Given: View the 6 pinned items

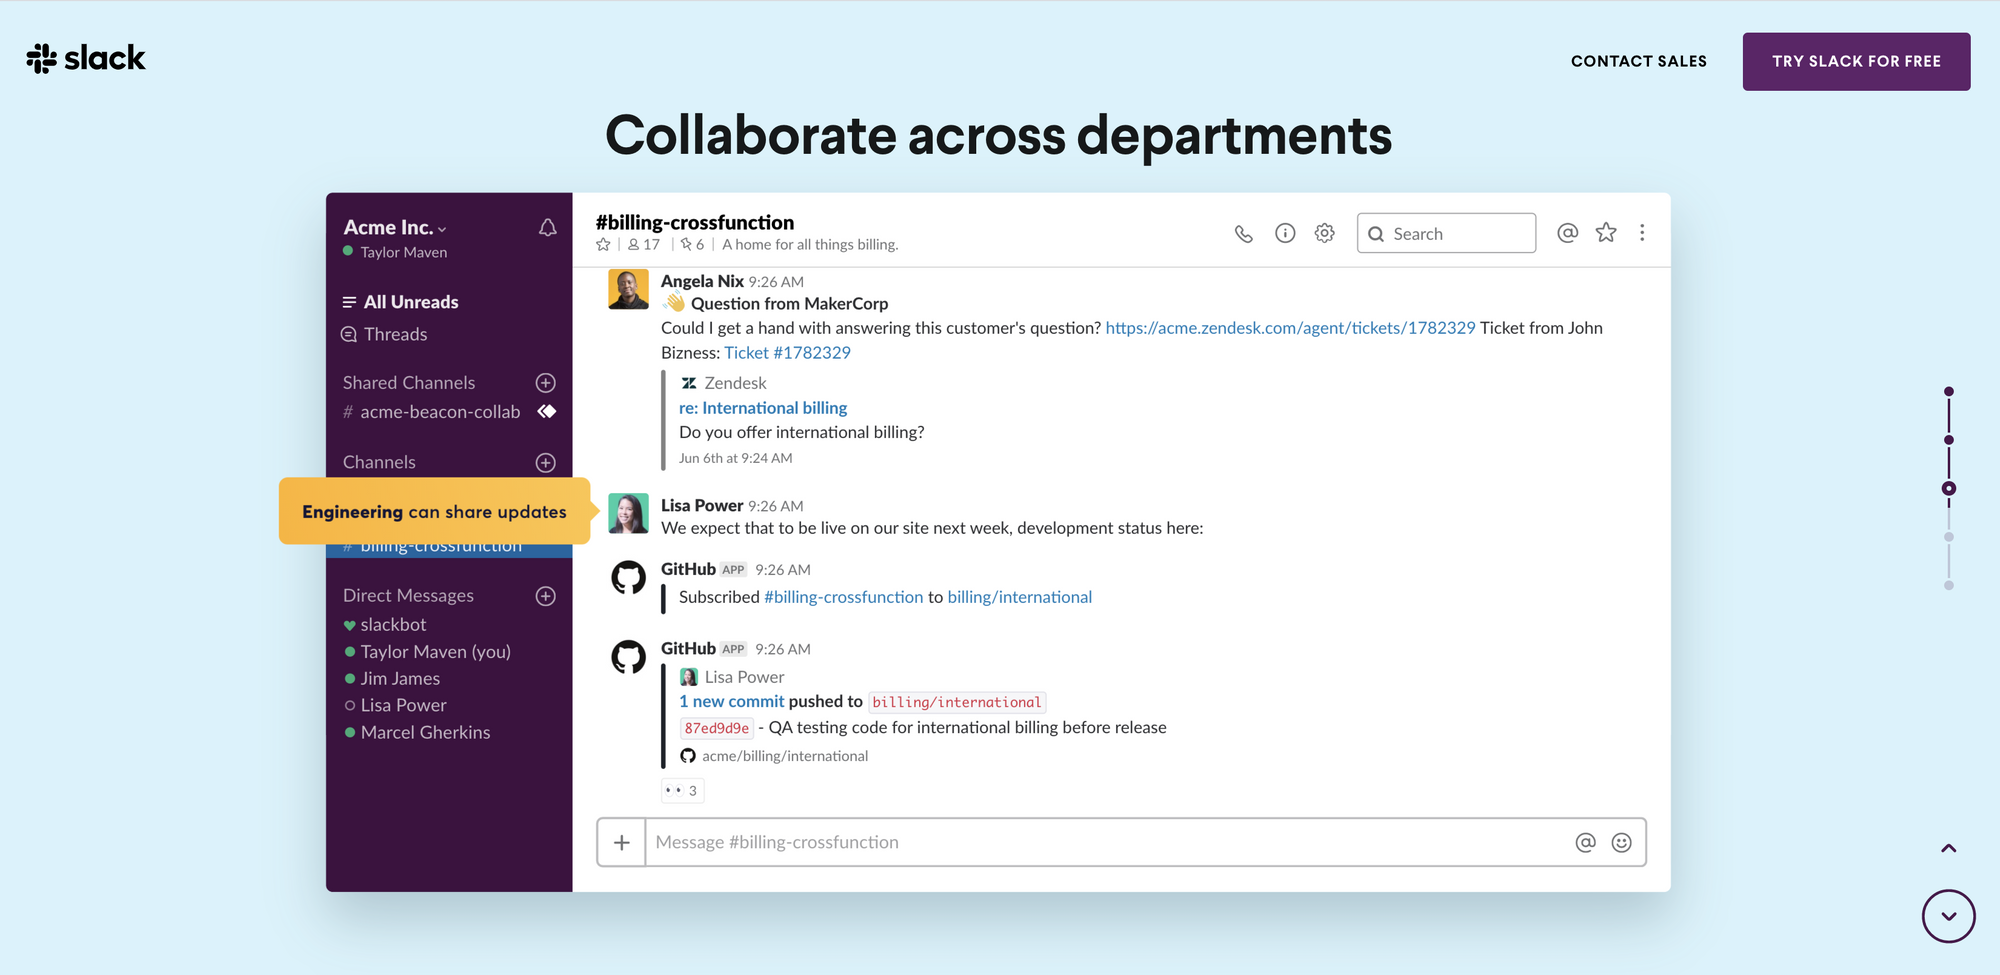Looking at the screenshot, I should point(693,245).
